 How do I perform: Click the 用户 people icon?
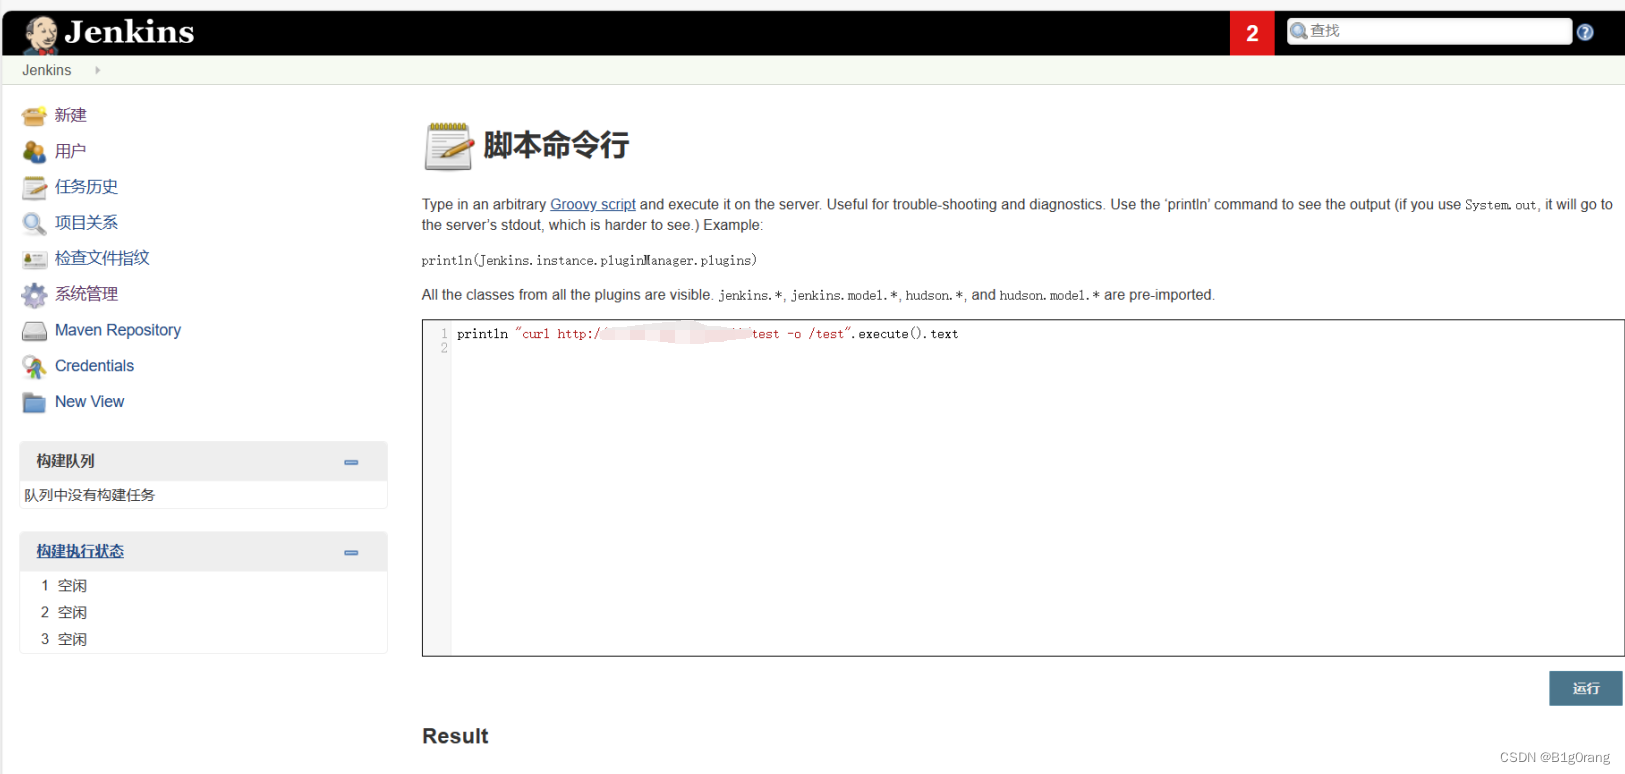[x=34, y=152]
